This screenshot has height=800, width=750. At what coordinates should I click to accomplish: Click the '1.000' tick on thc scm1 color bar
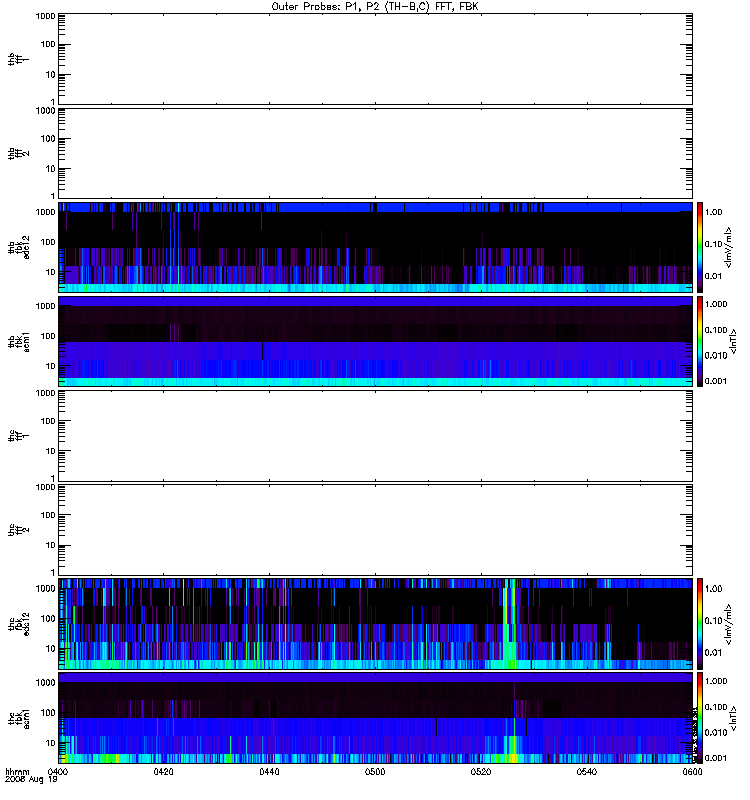coord(715,681)
